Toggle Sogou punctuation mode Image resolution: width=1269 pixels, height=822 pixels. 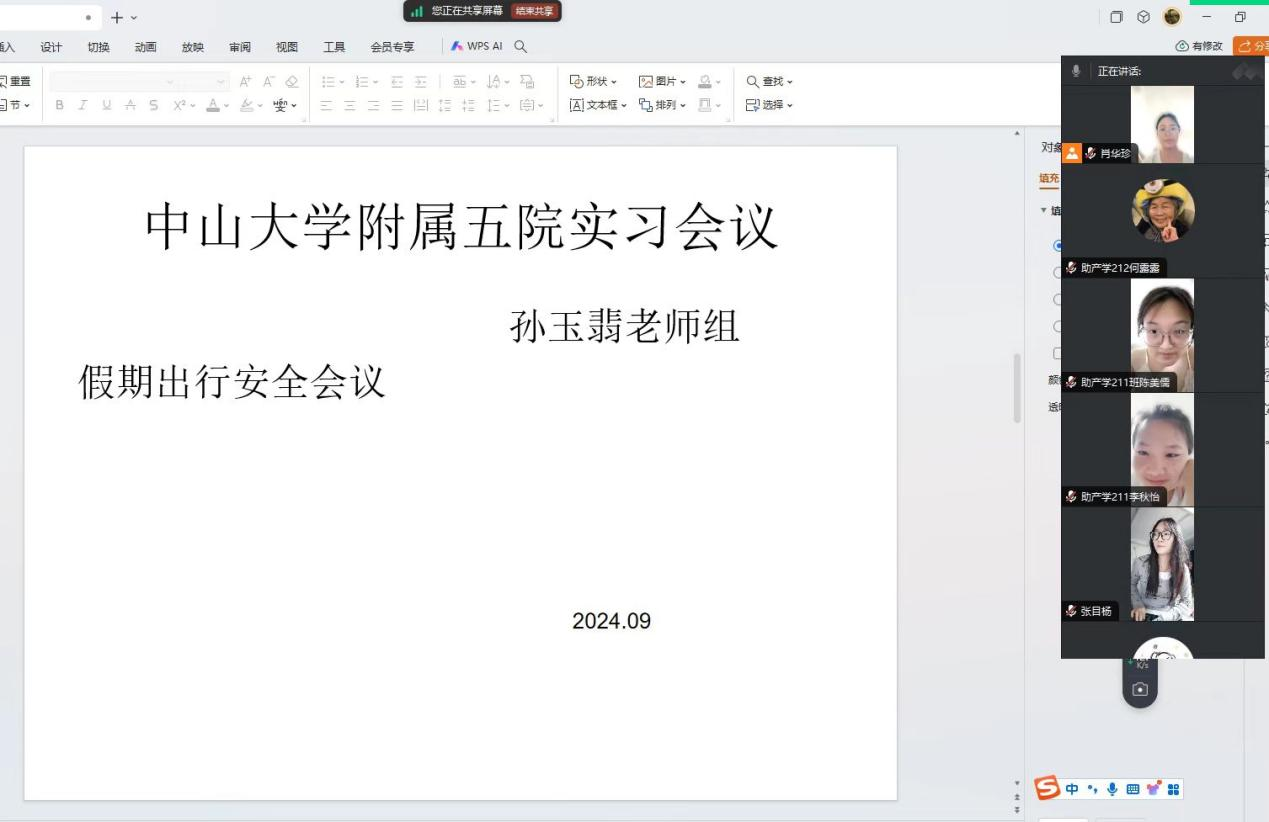[1092, 789]
